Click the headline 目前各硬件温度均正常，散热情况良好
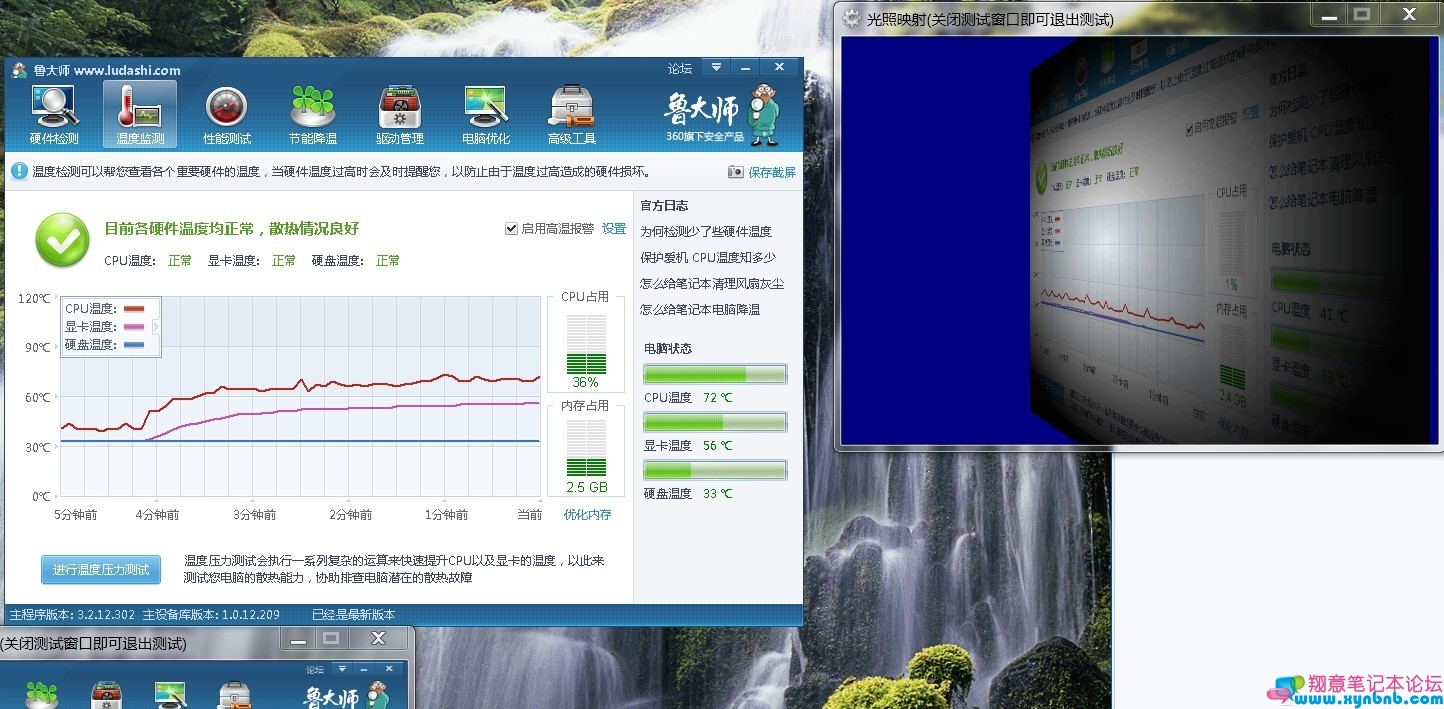The height and width of the screenshot is (709, 1444). point(232,229)
